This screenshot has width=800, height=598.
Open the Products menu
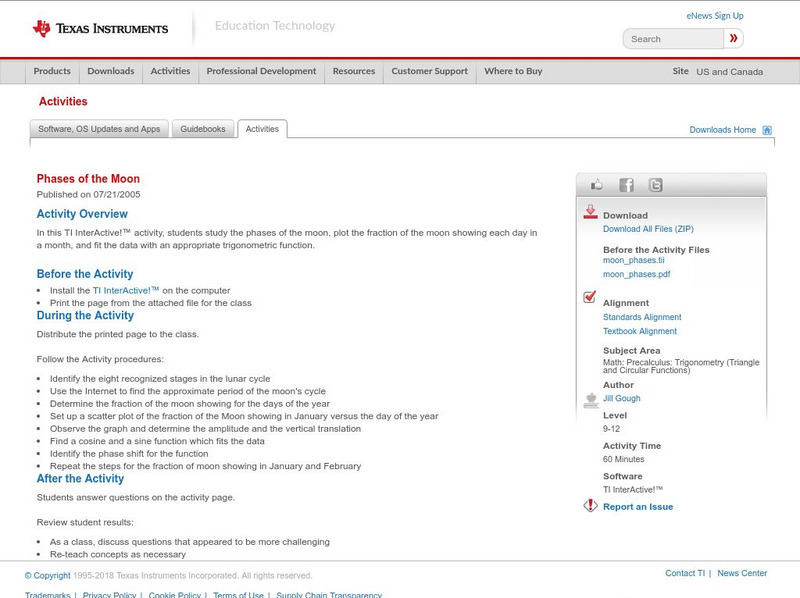click(x=52, y=72)
